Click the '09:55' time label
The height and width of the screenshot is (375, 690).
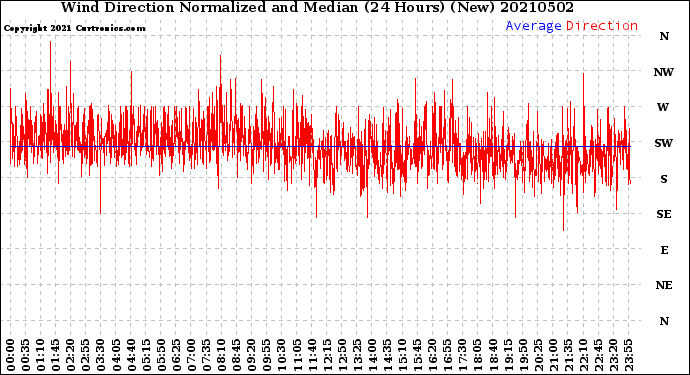(267, 355)
